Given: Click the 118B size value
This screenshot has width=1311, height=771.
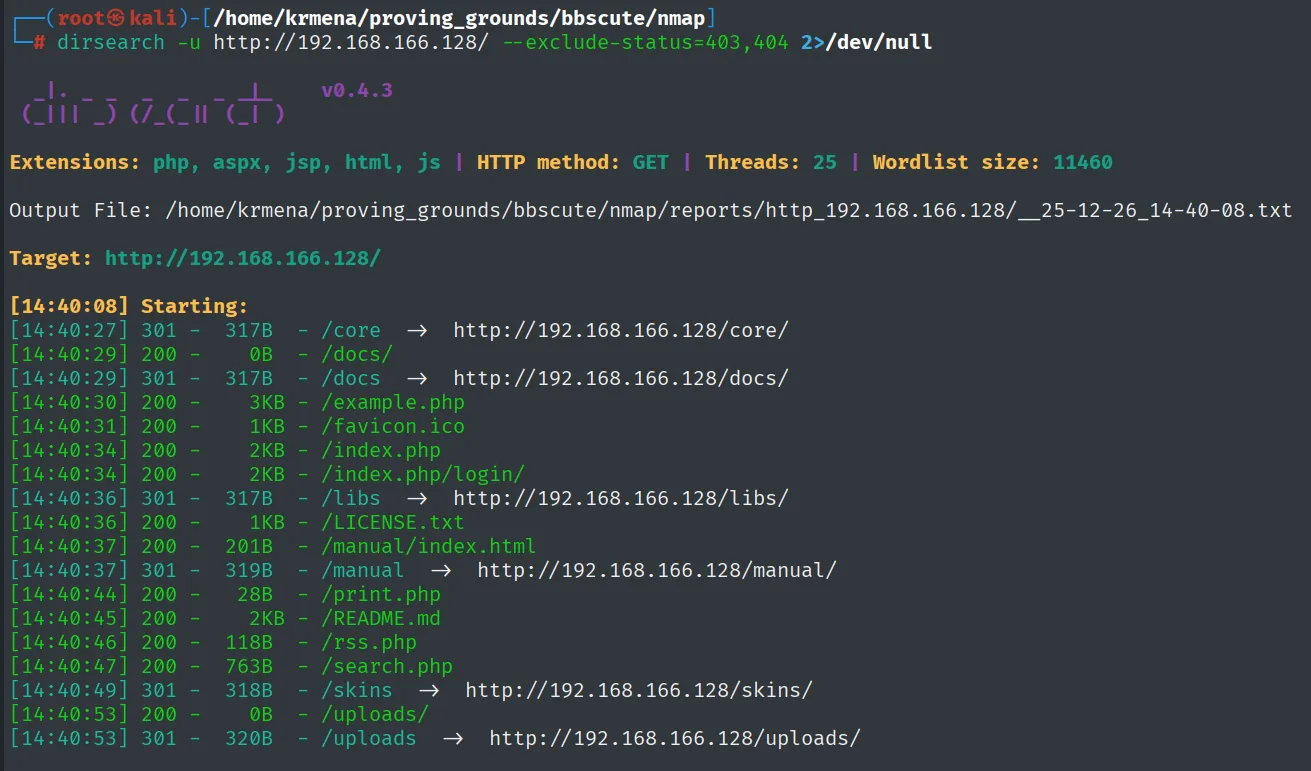Looking at the screenshot, I should 249,642.
